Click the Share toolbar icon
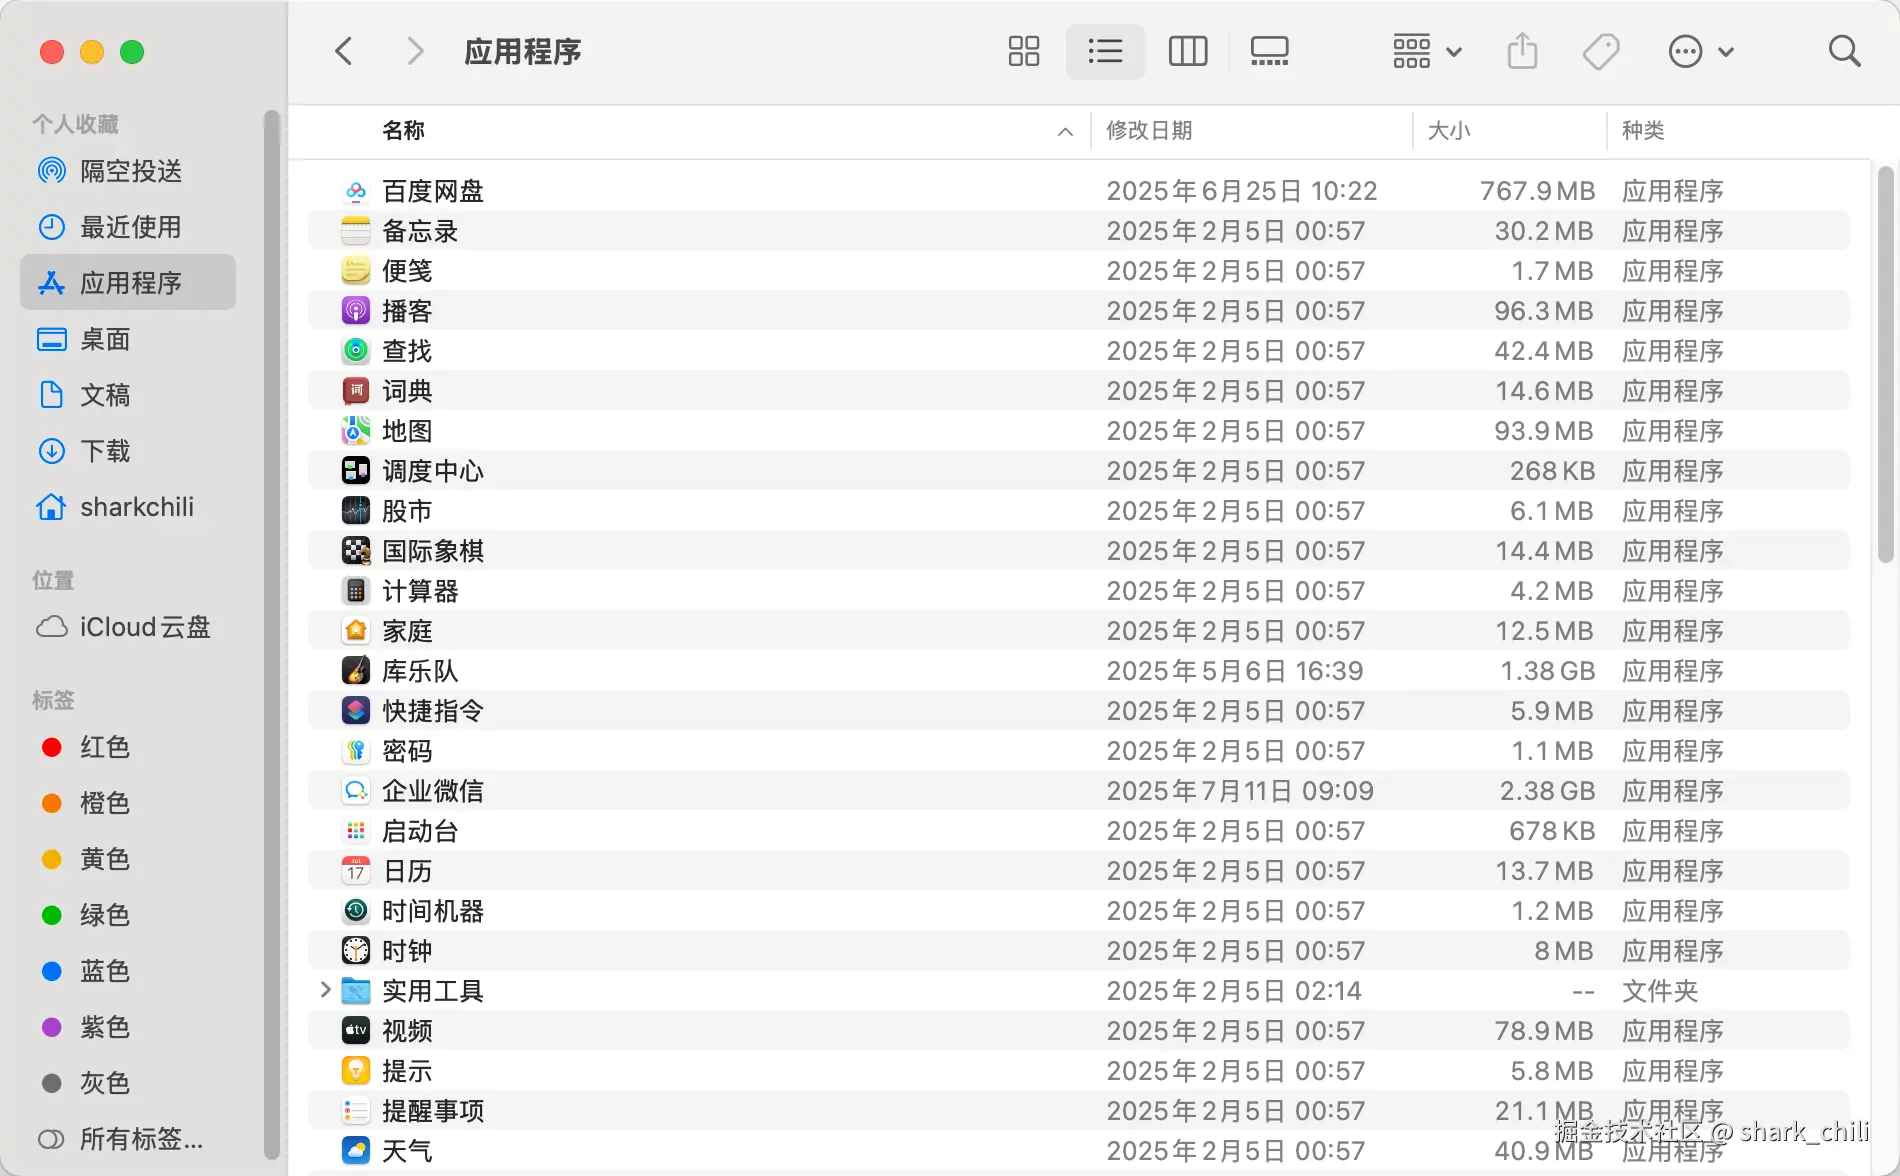The image size is (1900, 1176). (x=1522, y=51)
